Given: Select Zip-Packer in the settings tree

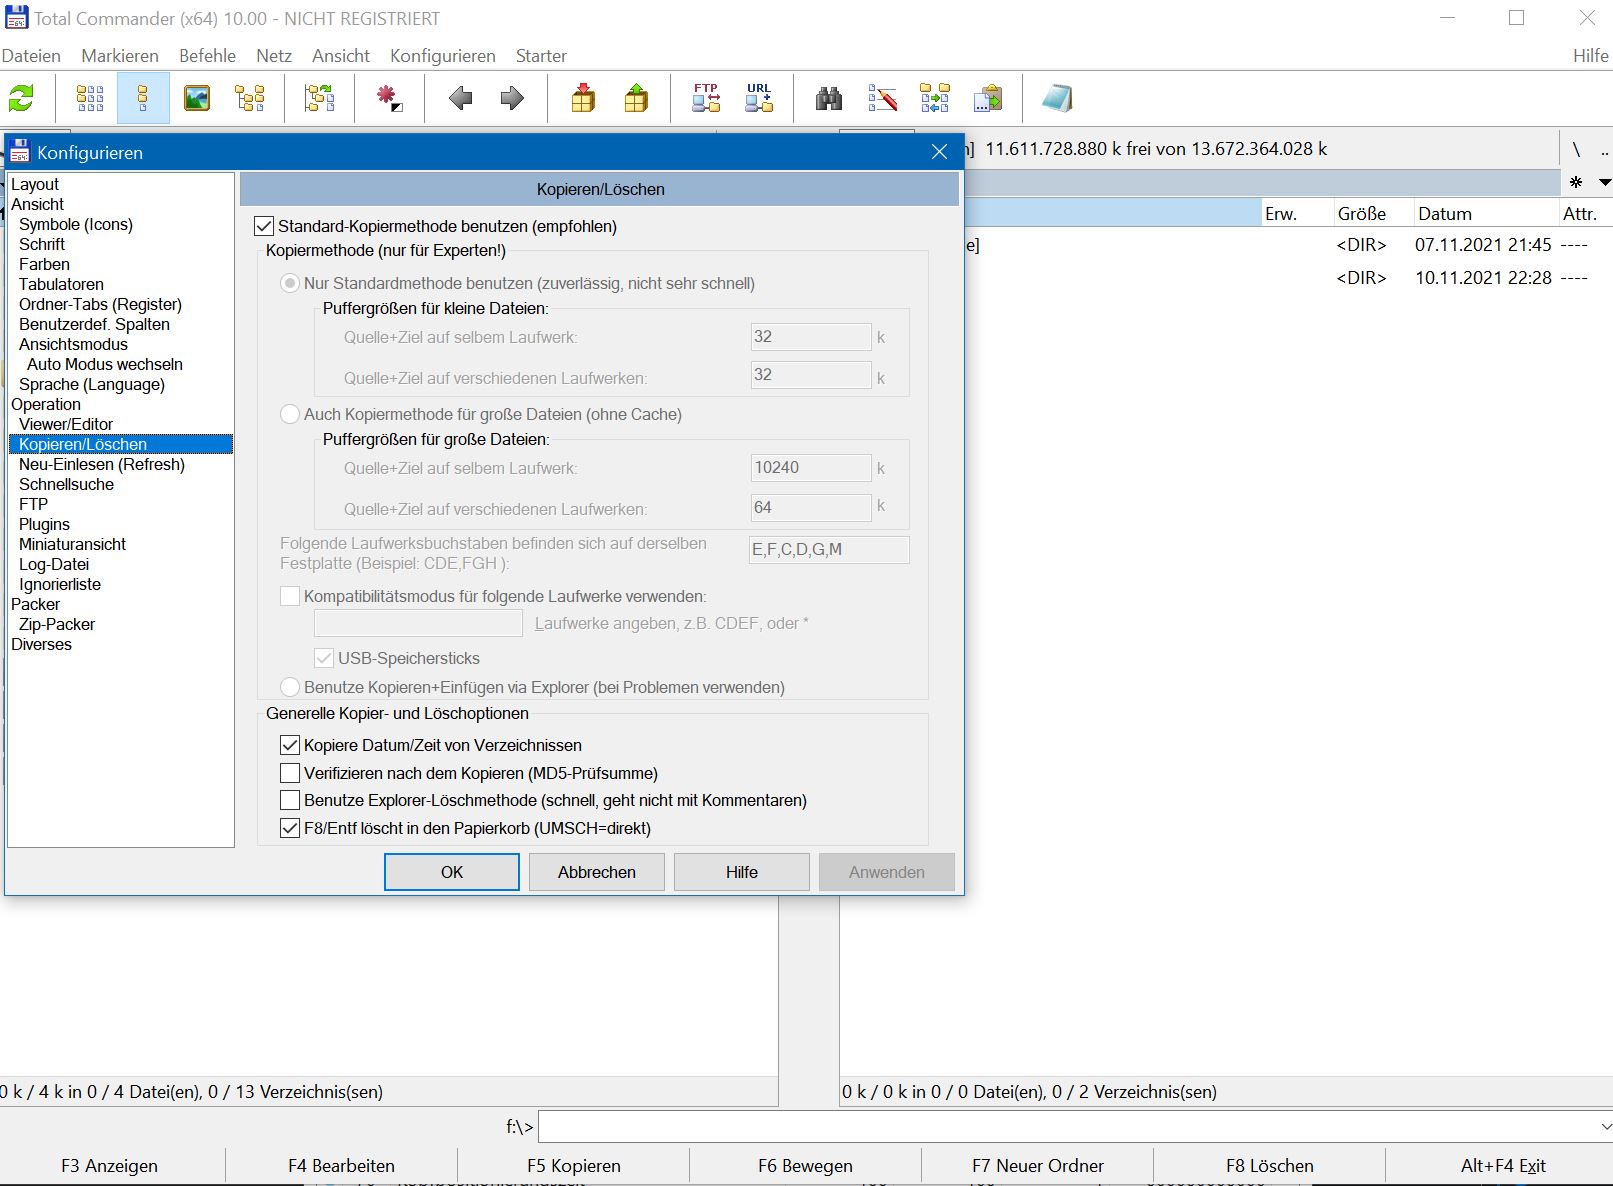Looking at the screenshot, I should point(57,624).
